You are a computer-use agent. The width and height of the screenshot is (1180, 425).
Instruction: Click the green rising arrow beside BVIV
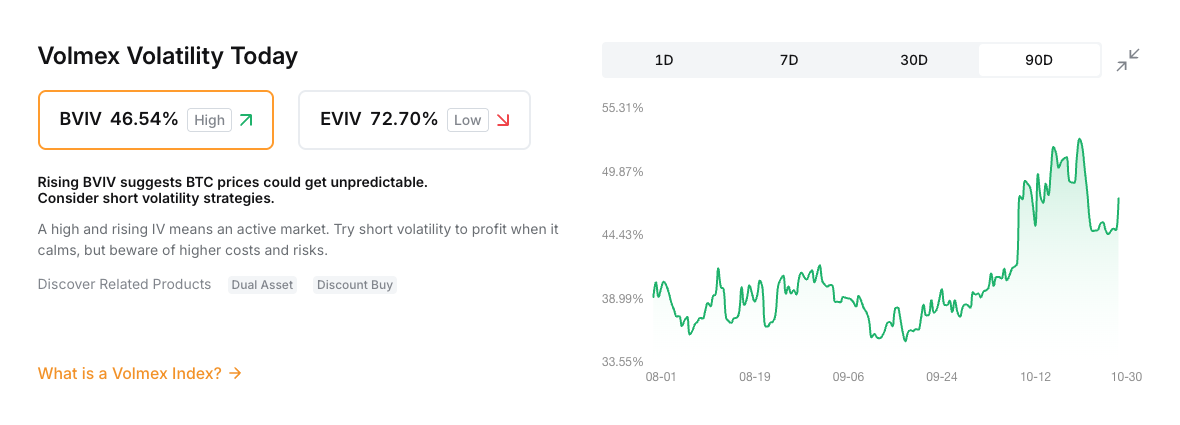click(246, 120)
